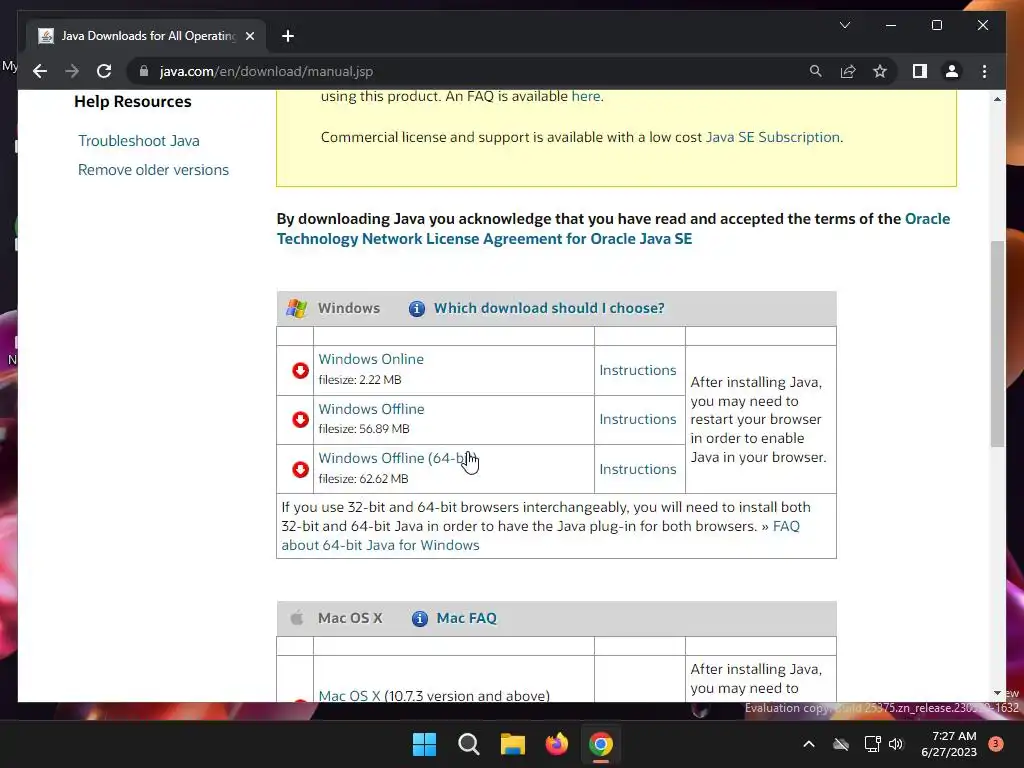
Task: Open the Mac FAQ link
Action: click(466, 618)
